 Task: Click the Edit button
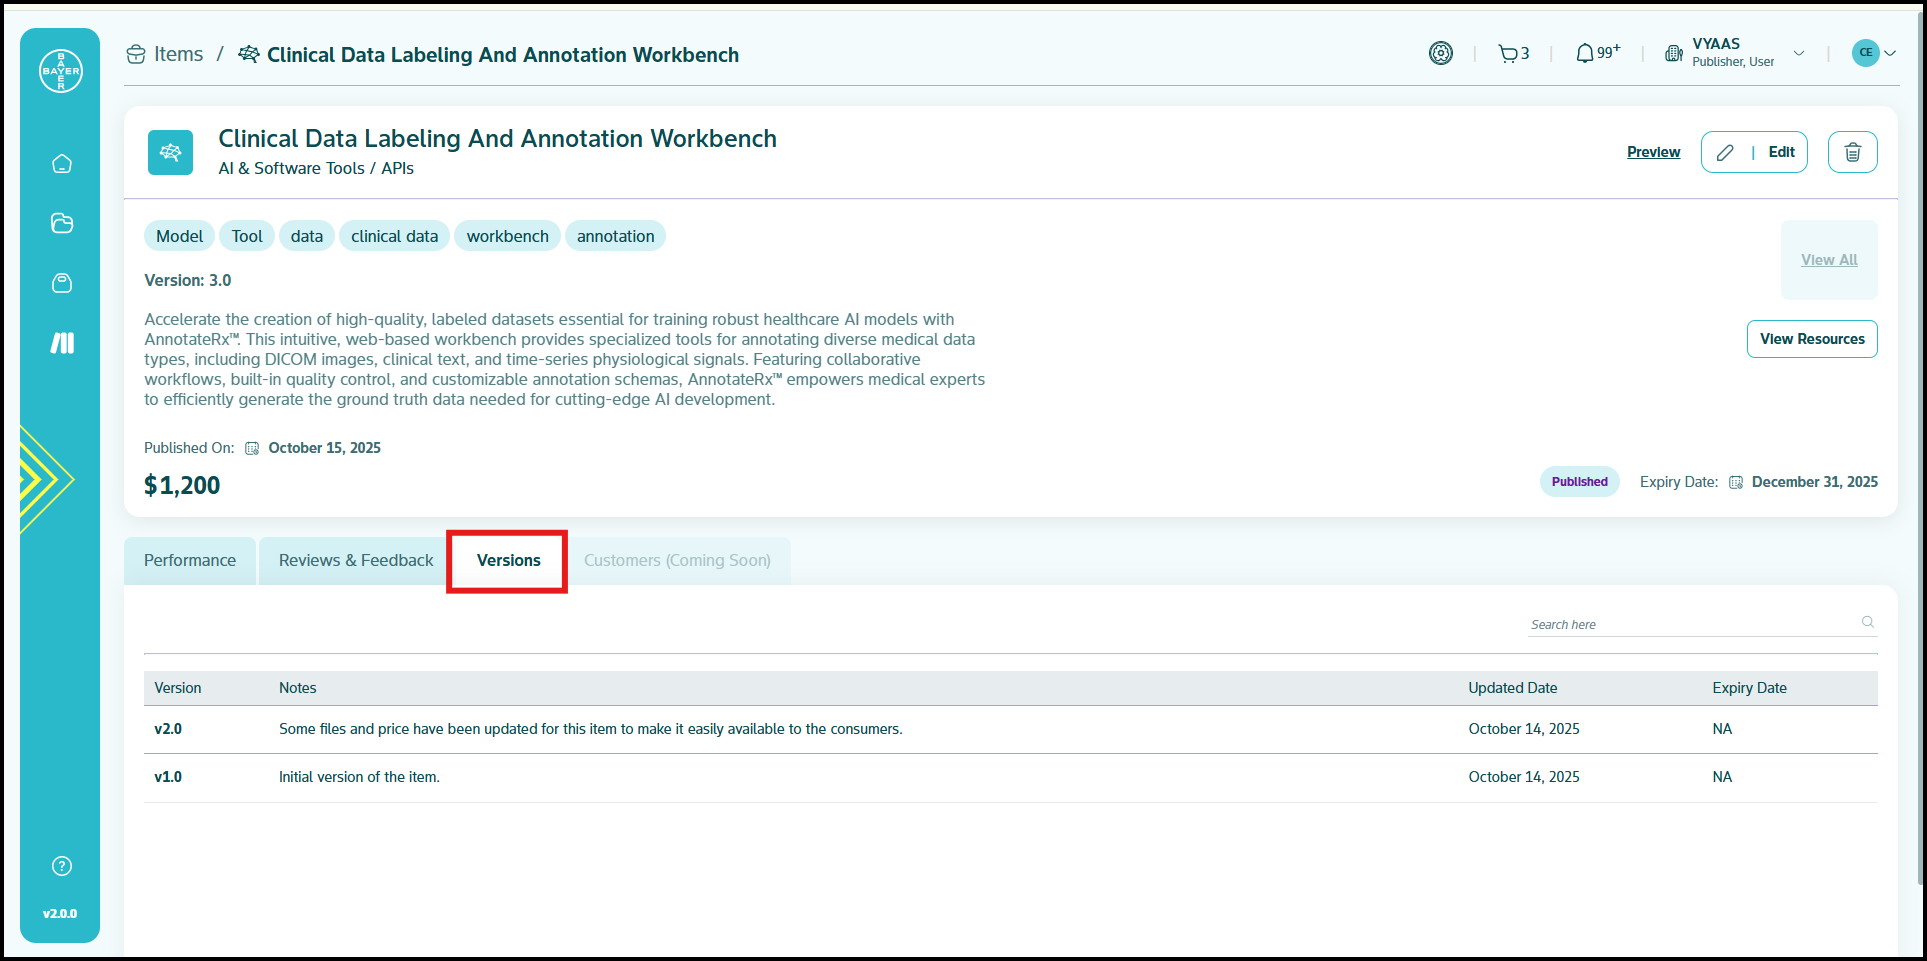[1754, 152]
